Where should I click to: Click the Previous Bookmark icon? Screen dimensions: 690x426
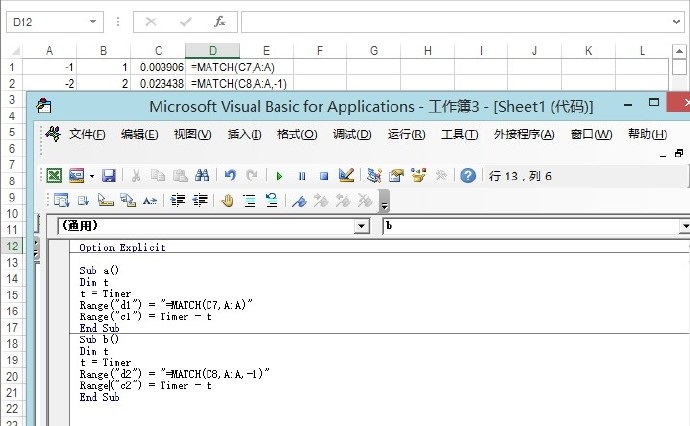click(343, 201)
